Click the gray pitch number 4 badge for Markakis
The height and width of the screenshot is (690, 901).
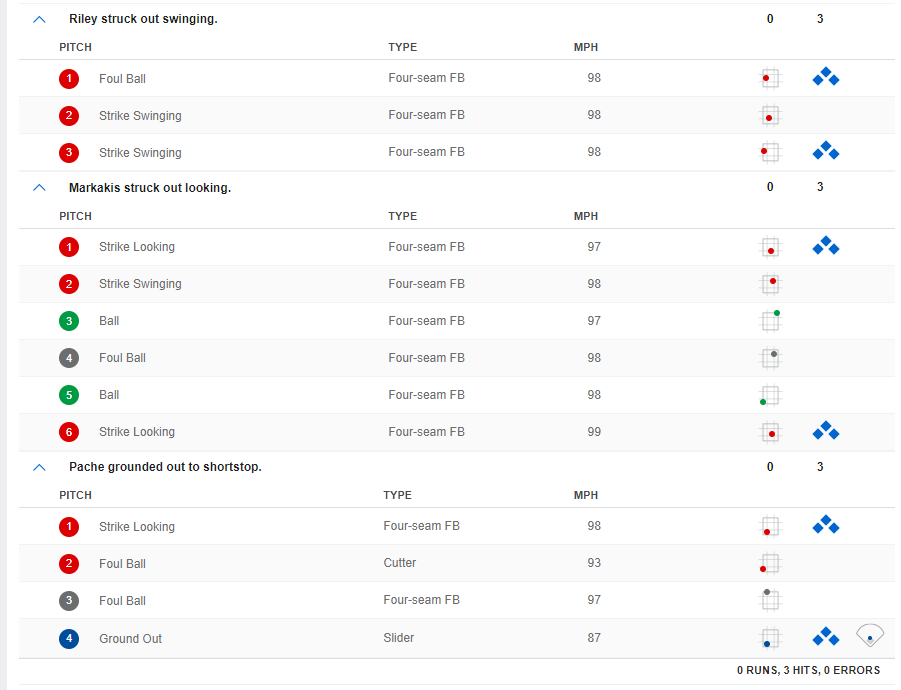[68, 358]
